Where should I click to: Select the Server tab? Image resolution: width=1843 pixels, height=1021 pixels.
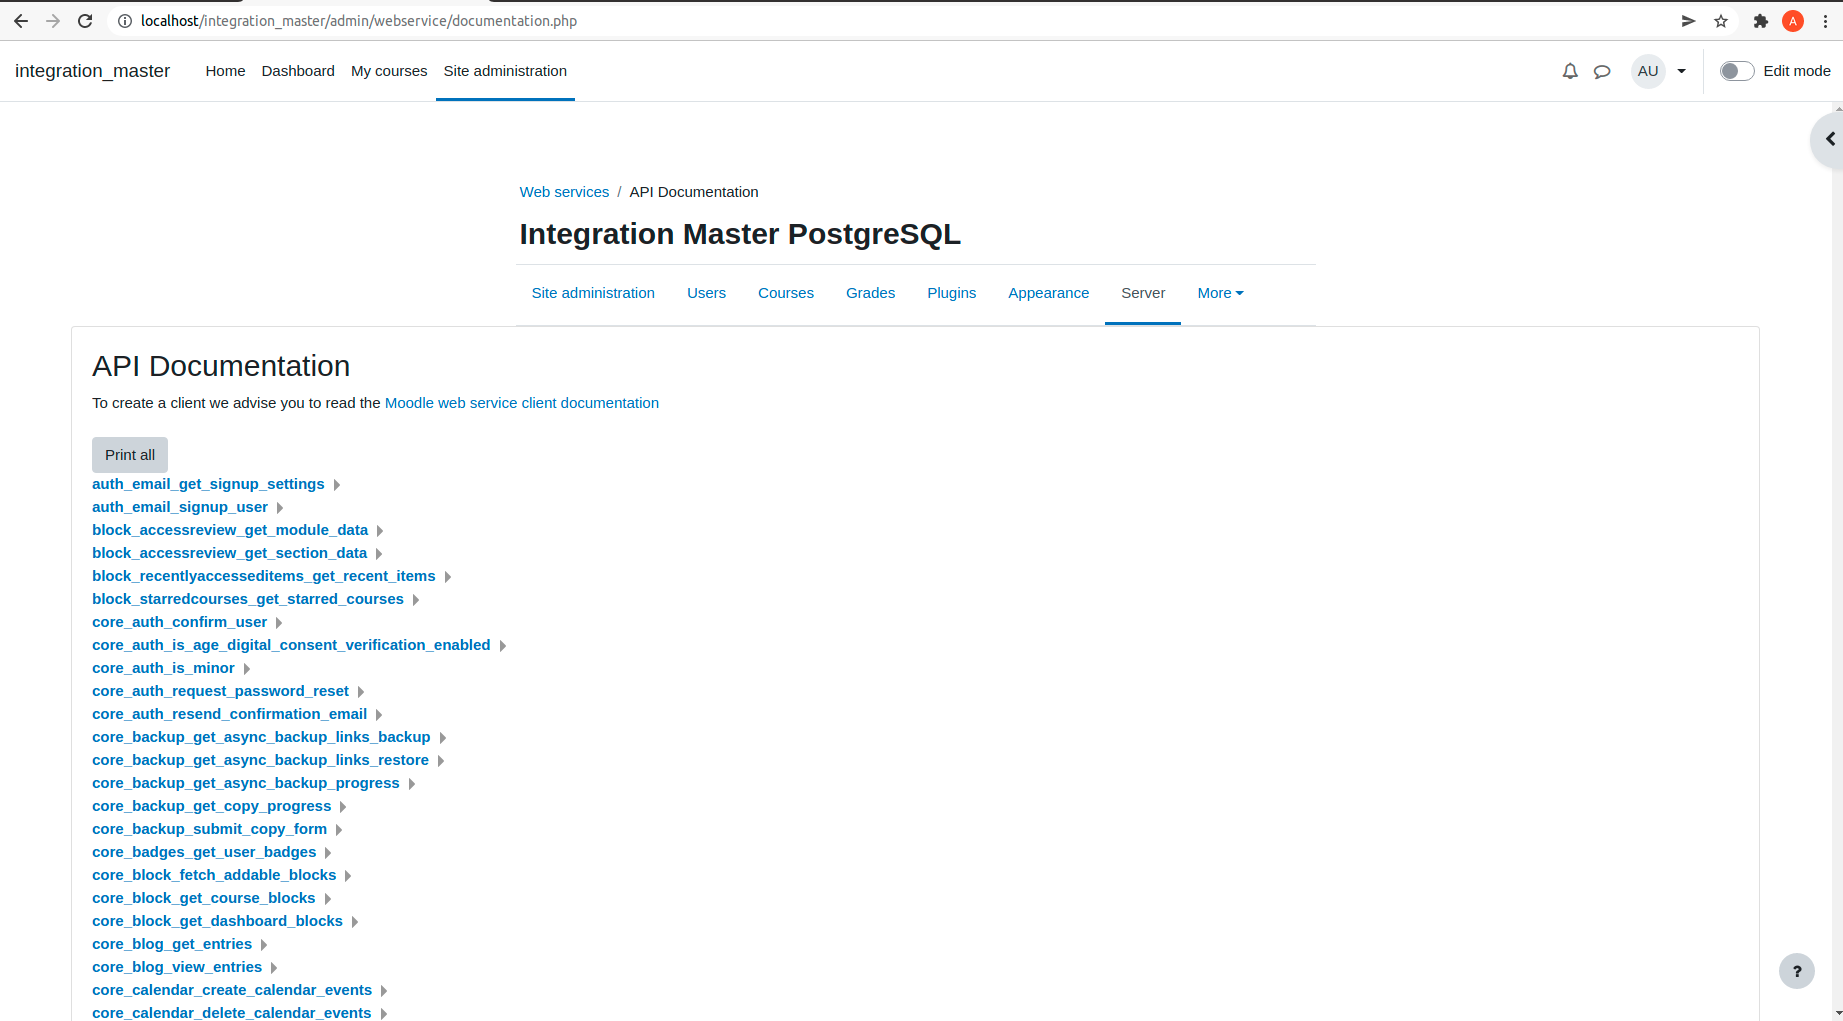pos(1143,293)
